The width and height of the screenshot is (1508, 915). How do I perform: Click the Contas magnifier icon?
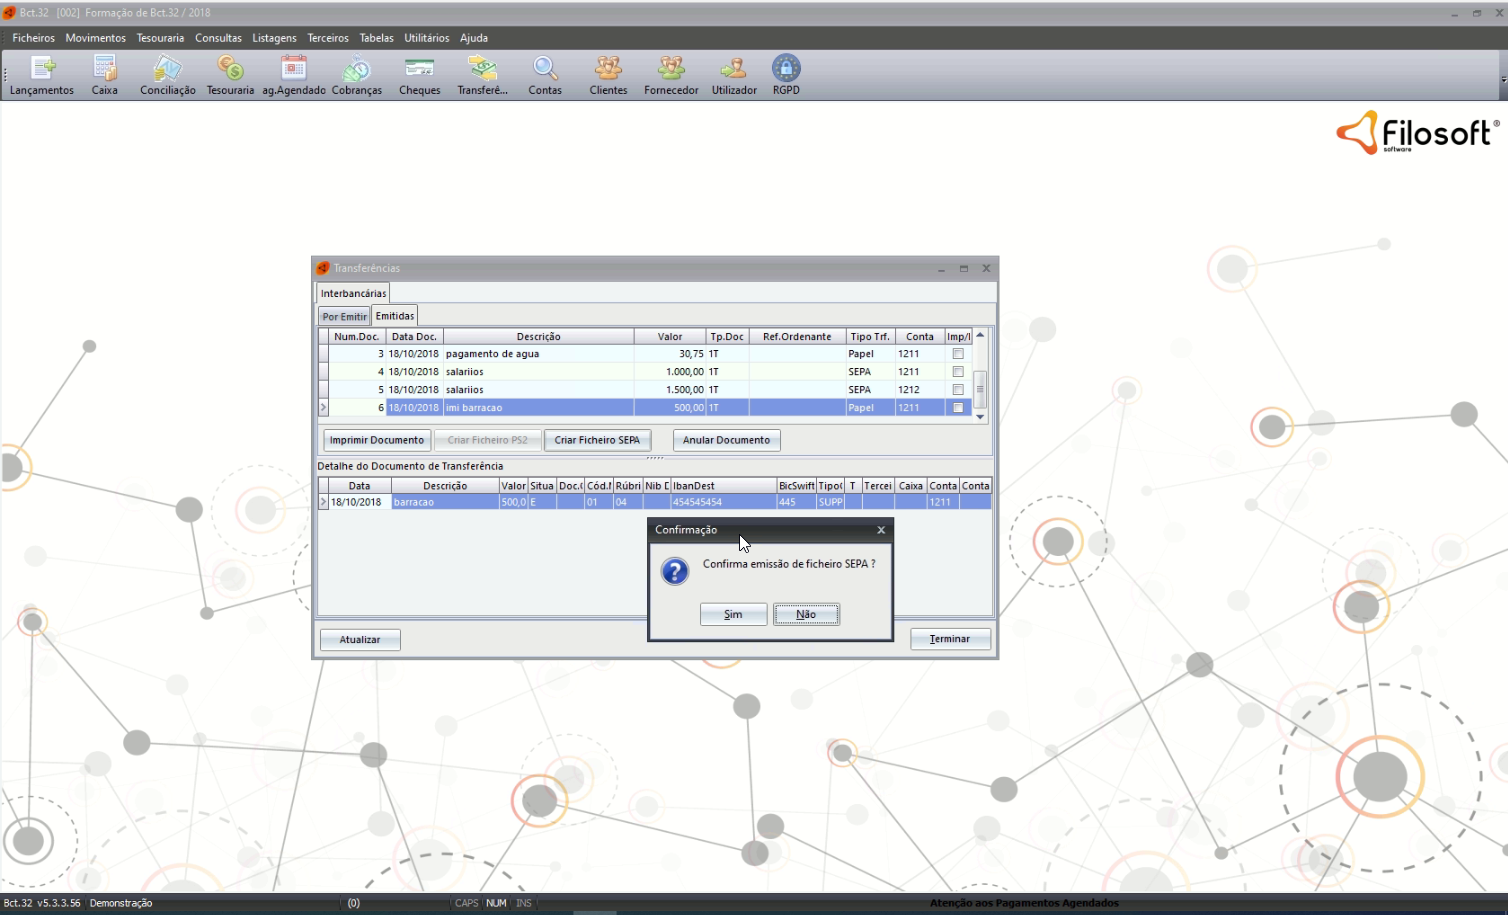point(545,69)
